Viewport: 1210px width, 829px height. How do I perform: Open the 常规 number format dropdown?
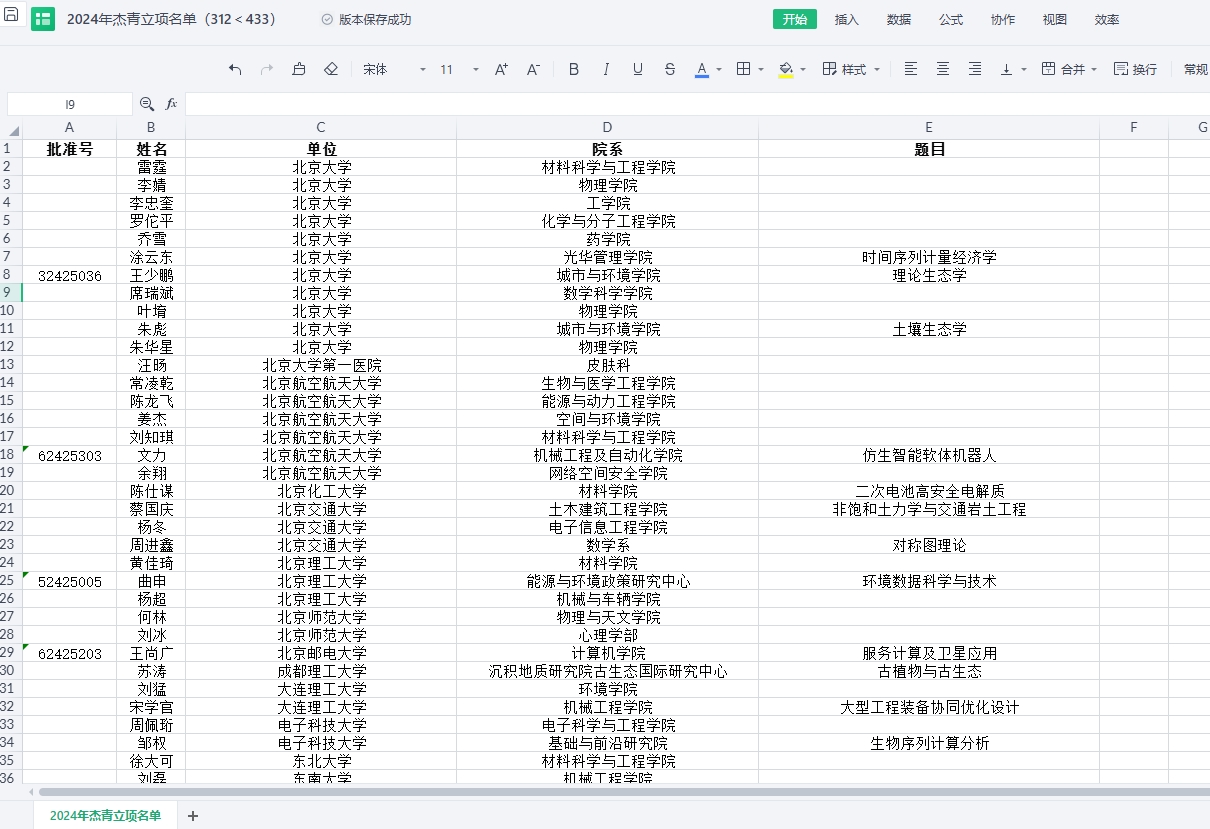pos(1195,69)
